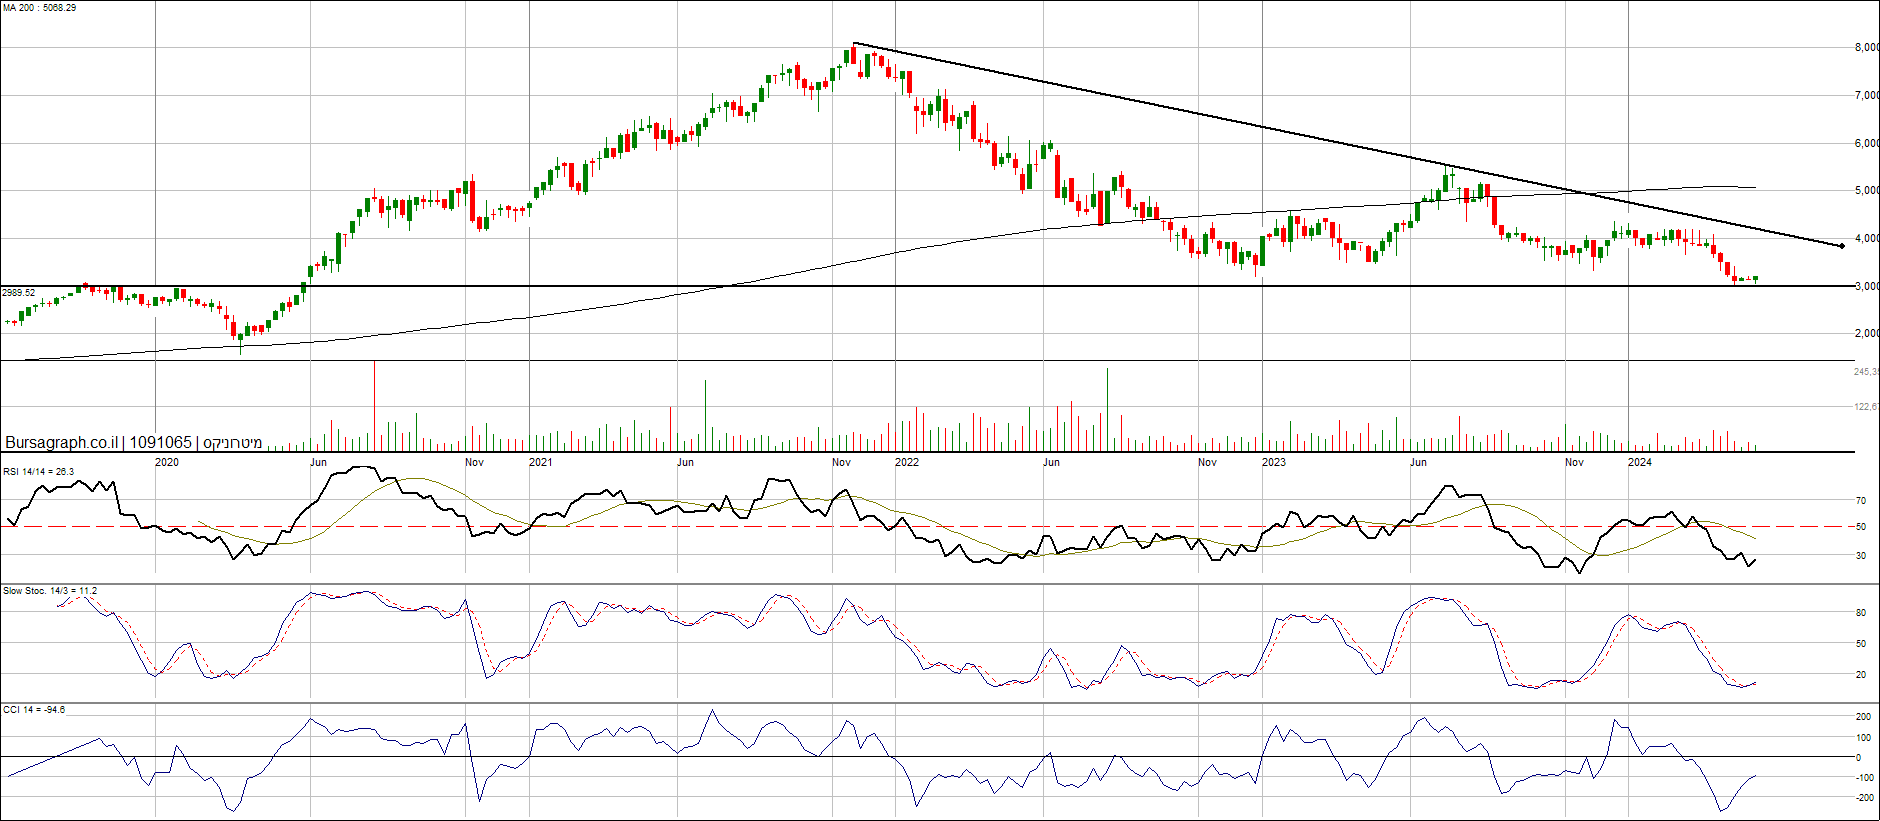1880x821 pixels.
Task: Click the CCI -200 level axis label
Action: coord(1864,798)
